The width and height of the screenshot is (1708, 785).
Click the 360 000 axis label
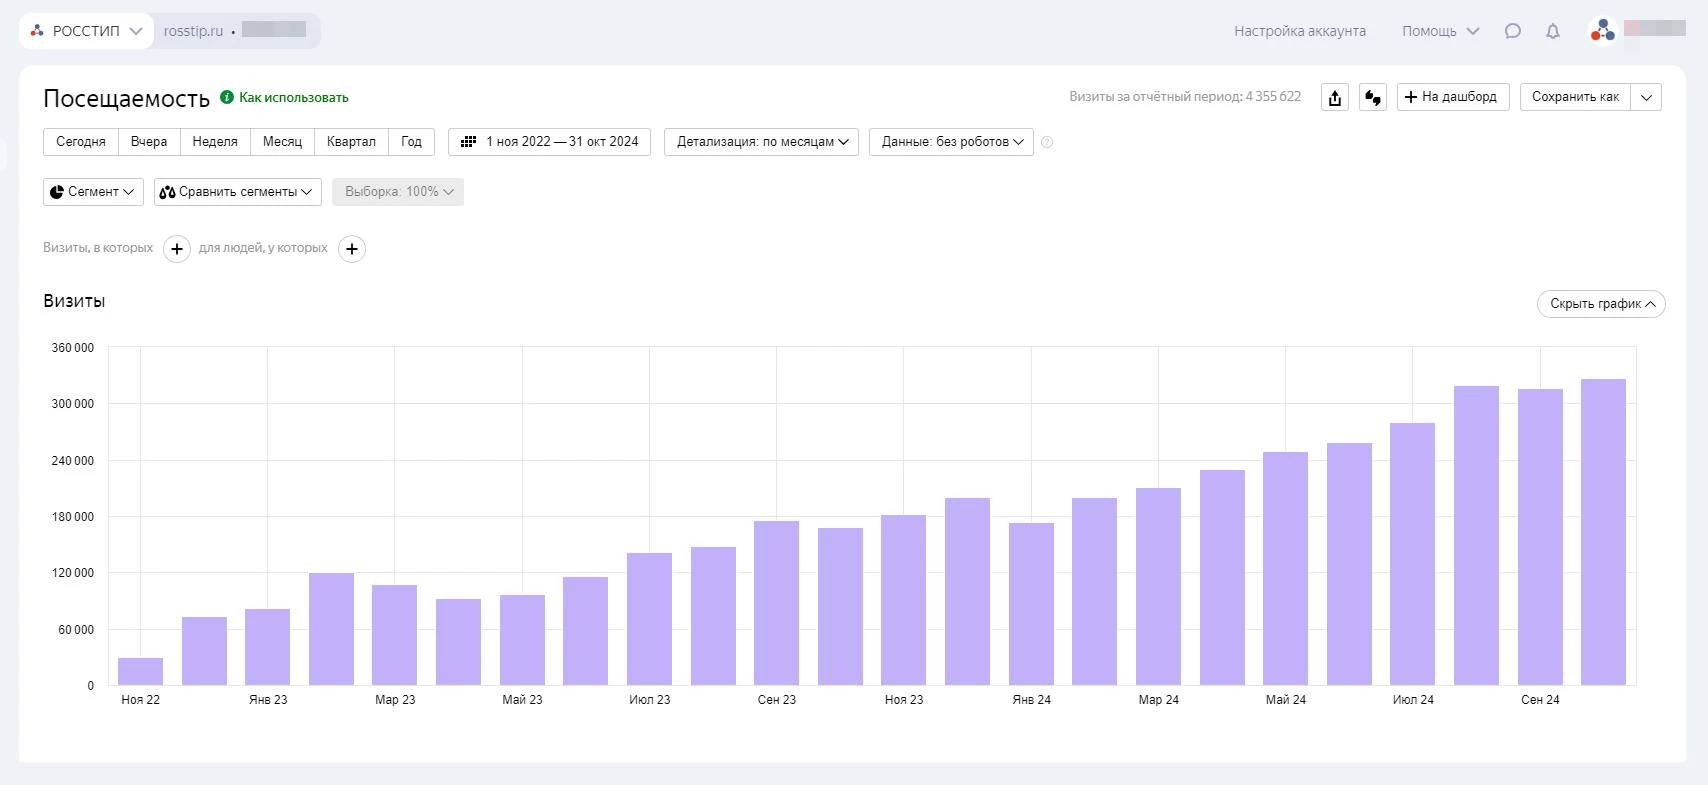72,348
